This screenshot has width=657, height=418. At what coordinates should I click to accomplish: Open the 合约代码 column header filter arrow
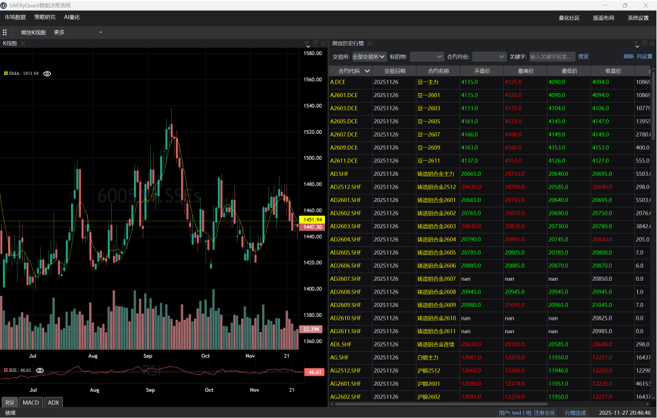pos(367,71)
